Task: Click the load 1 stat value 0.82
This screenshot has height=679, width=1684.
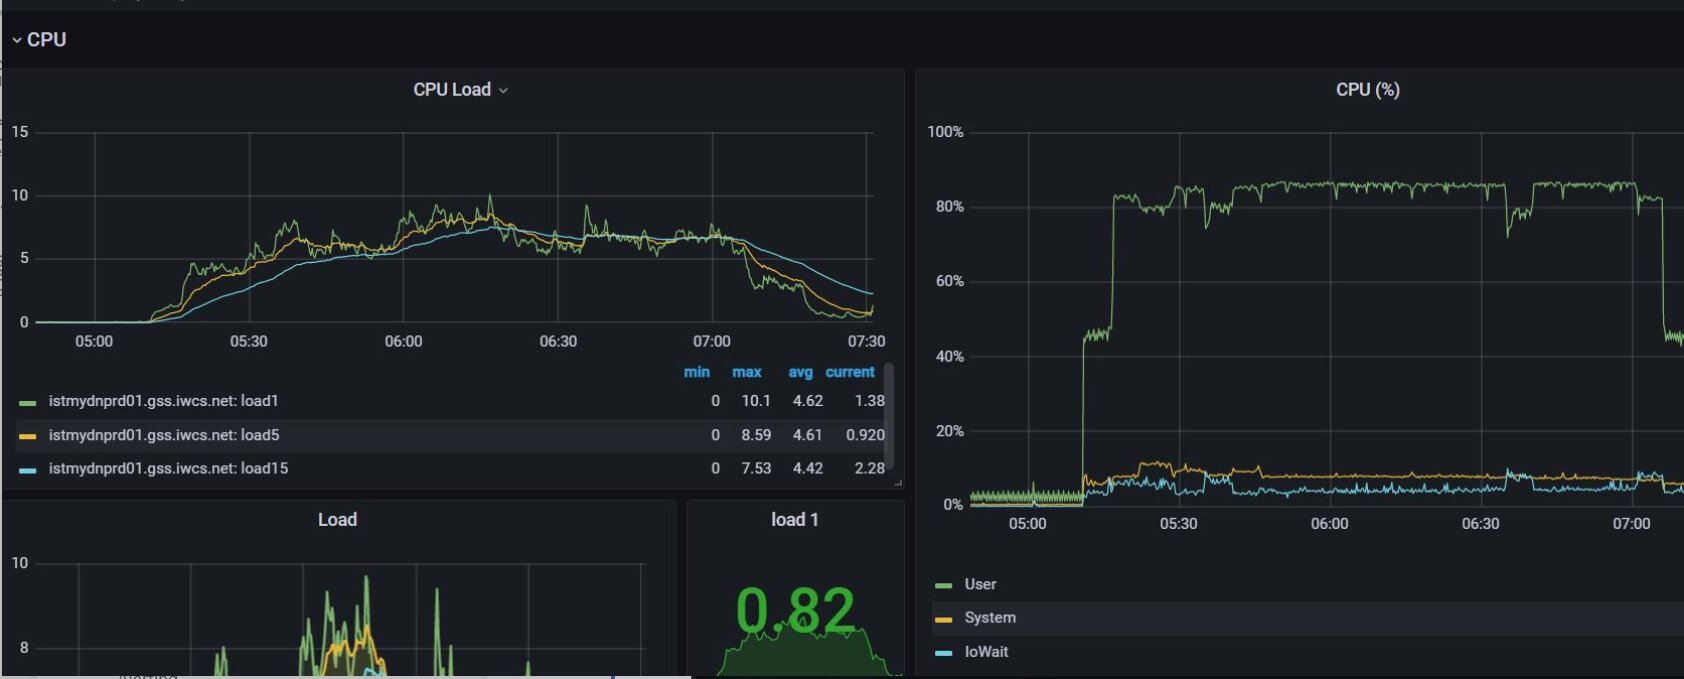Action: click(x=795, y=610)
